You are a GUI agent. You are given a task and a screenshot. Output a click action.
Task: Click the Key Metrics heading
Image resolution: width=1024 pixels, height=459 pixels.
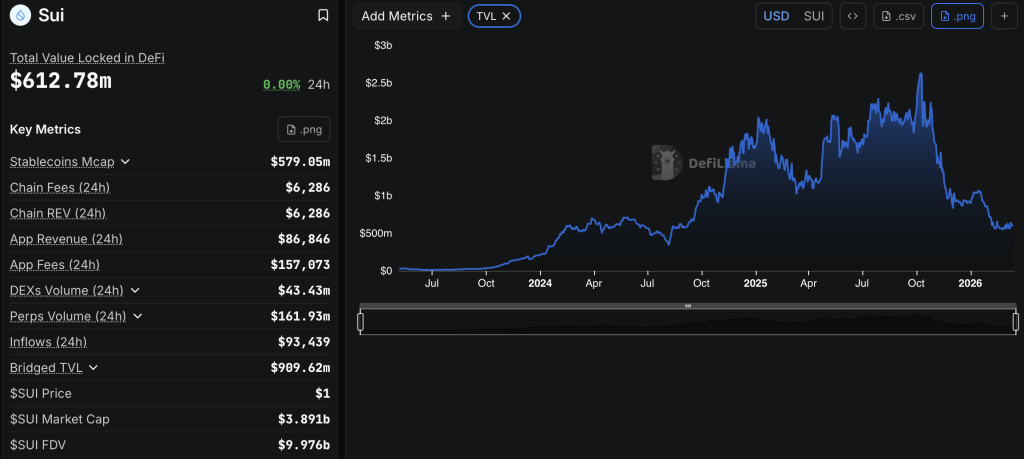(x=45, y=129)
